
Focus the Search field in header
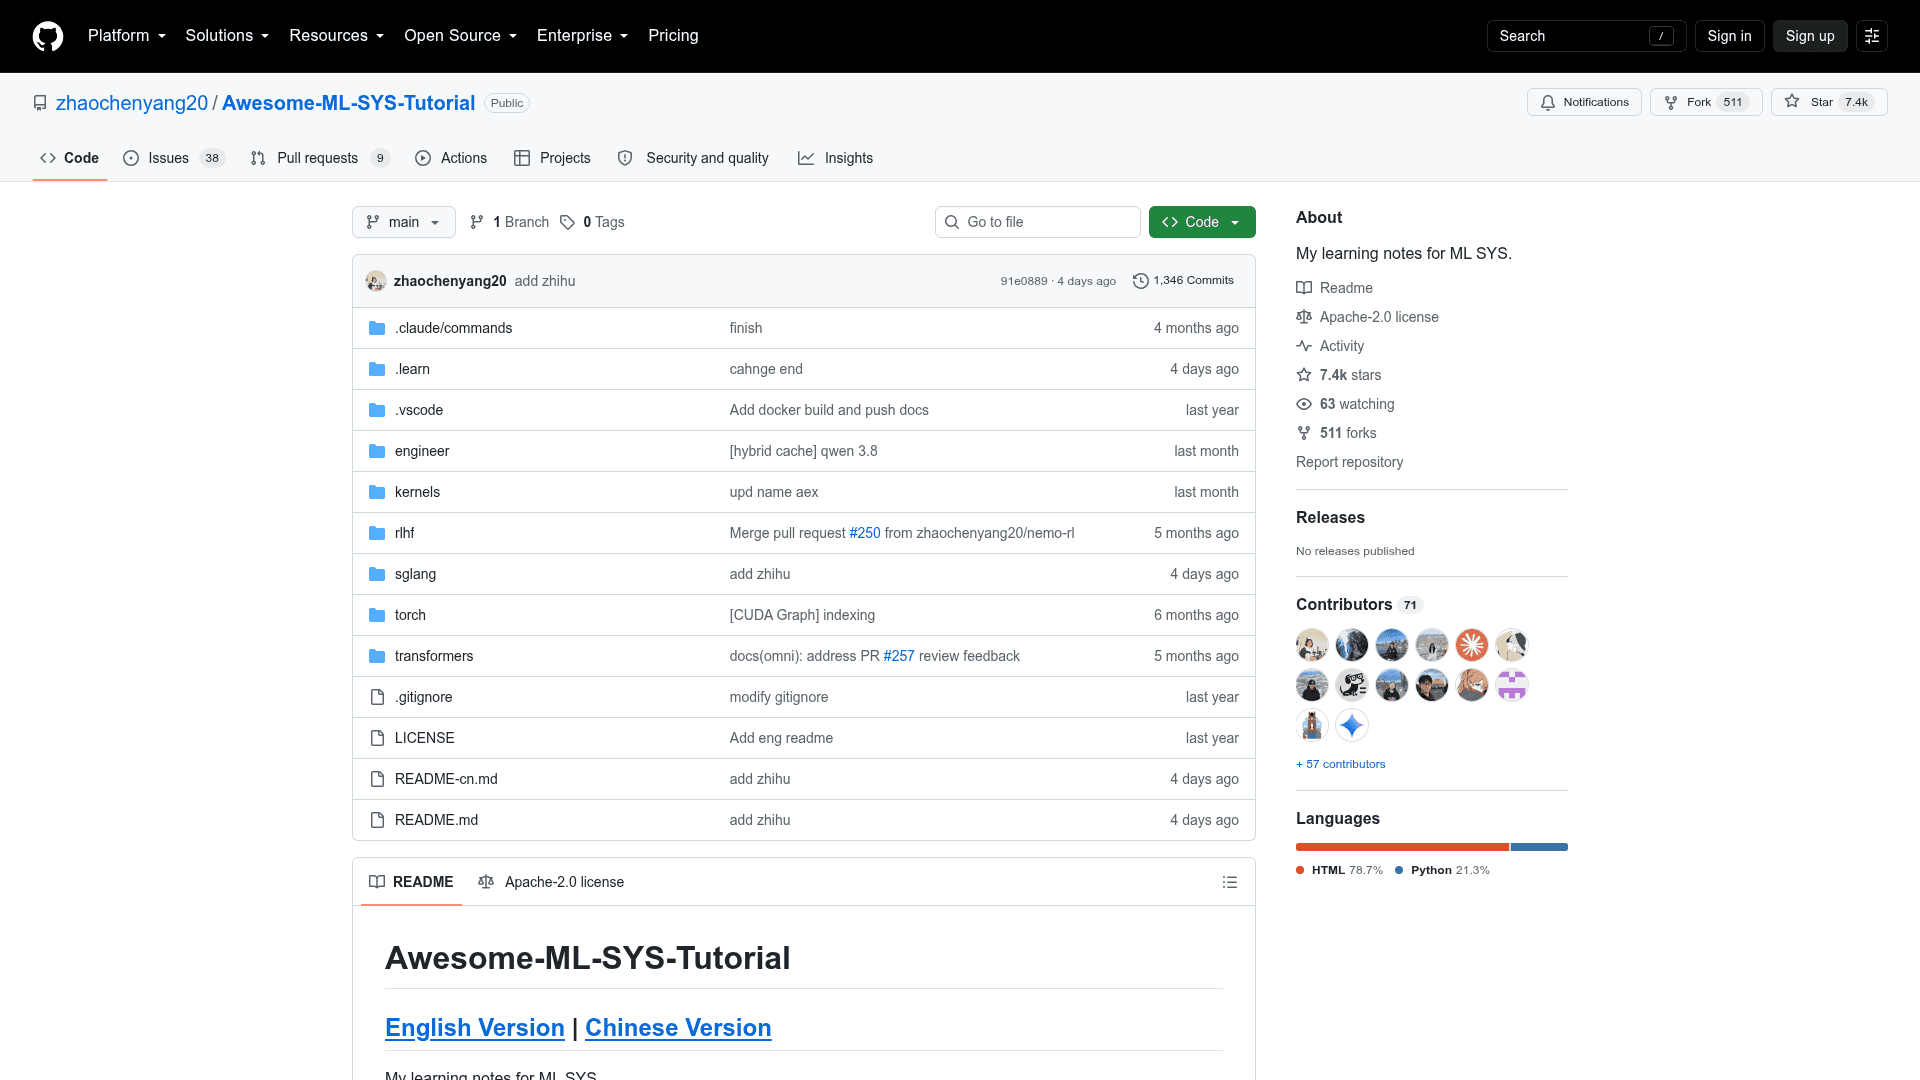[x=1586, y=36]
